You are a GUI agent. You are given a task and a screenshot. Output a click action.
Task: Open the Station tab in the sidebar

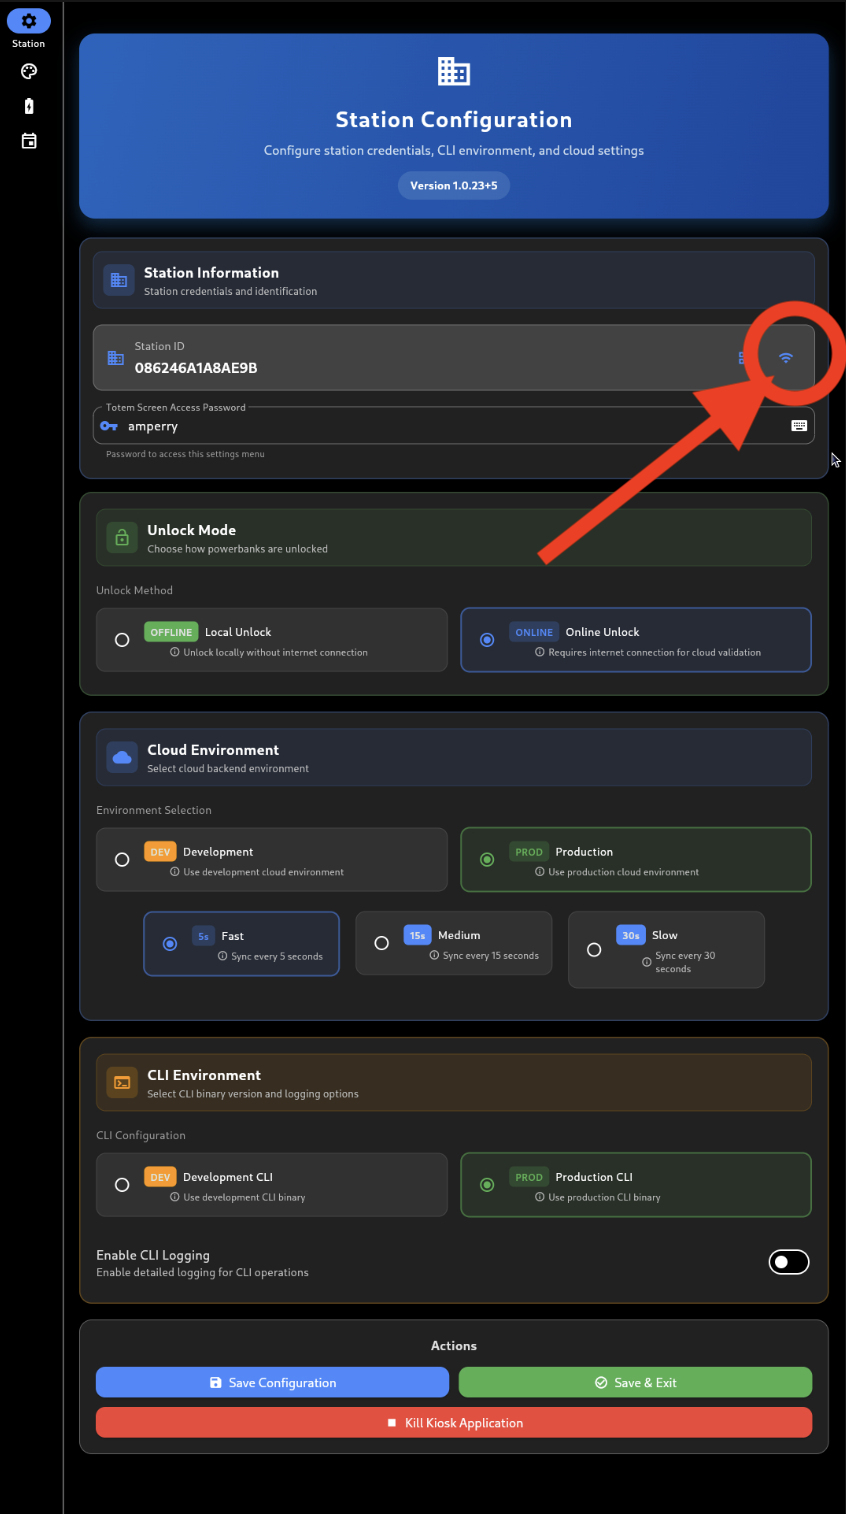(x=28, y=20)
